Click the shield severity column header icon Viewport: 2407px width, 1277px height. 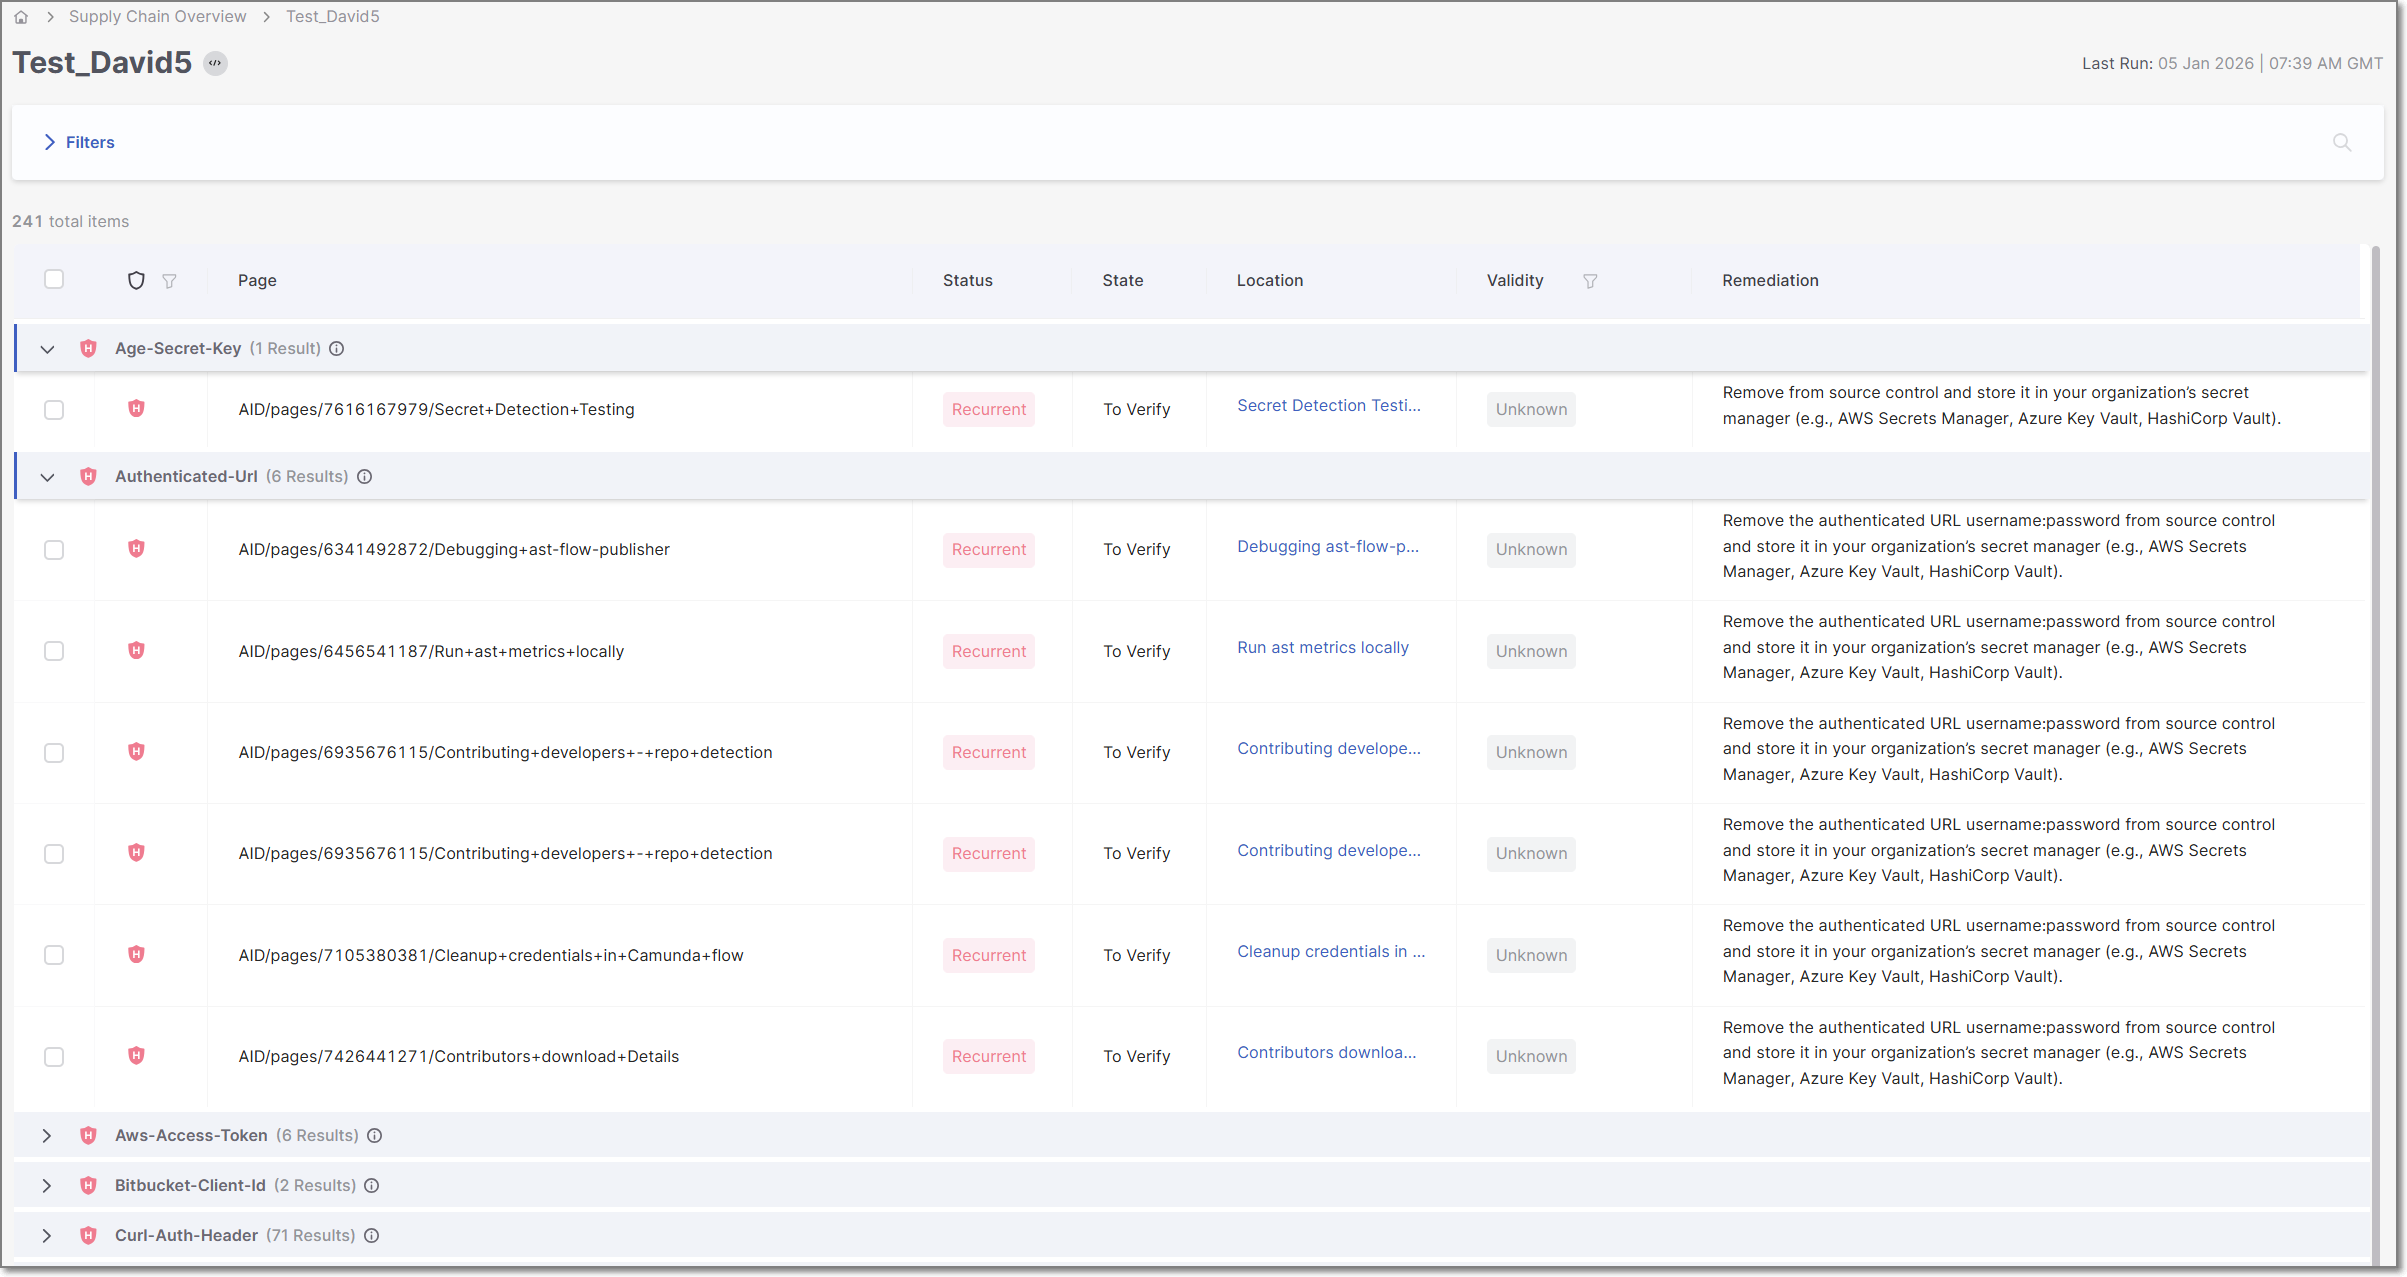coord(136,280)
